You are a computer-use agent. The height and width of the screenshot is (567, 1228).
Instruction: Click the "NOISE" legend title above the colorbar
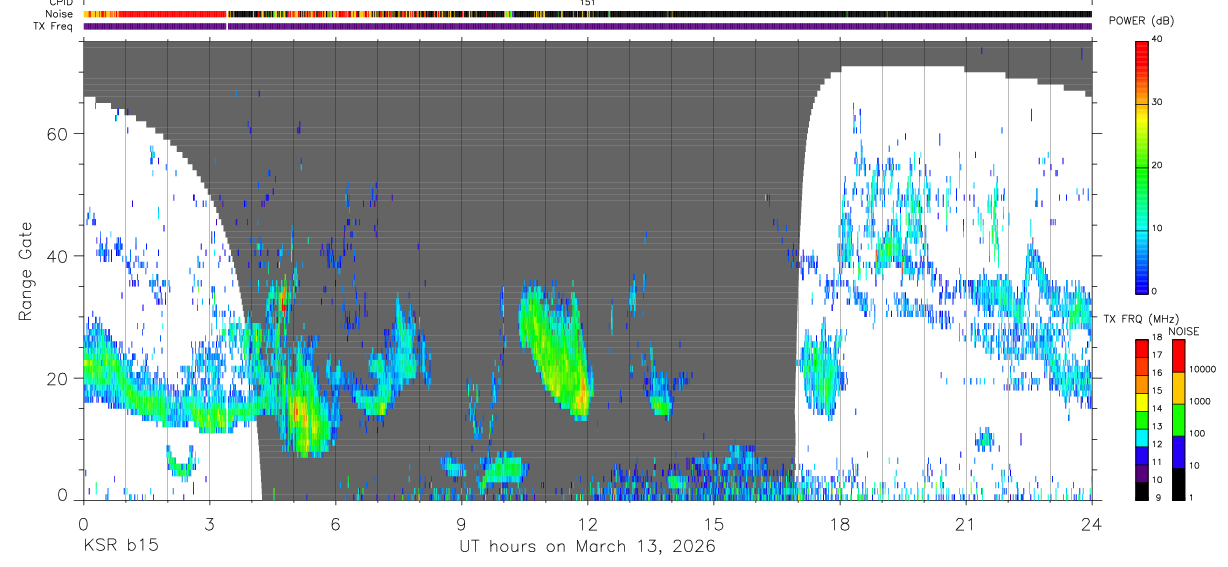click(x=1184, y=331)
